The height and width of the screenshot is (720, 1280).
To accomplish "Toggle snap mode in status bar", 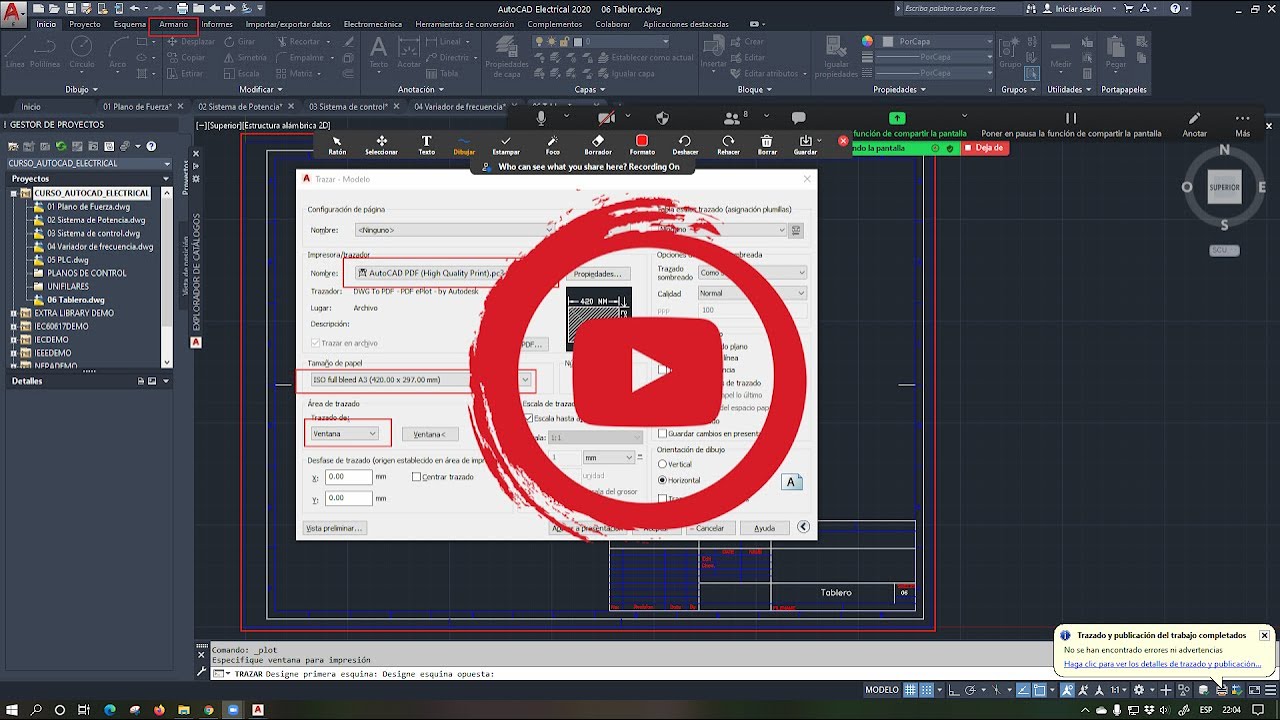I will pyautogui.click(x=927, y=690).
